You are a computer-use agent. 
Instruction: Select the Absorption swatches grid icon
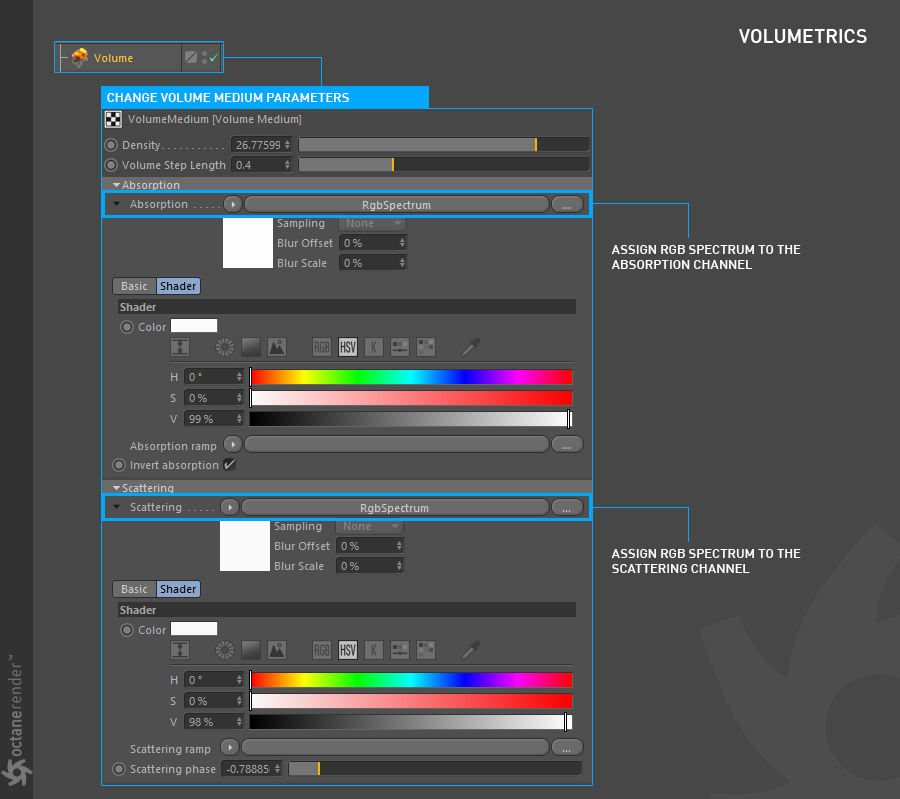point(426,347)
